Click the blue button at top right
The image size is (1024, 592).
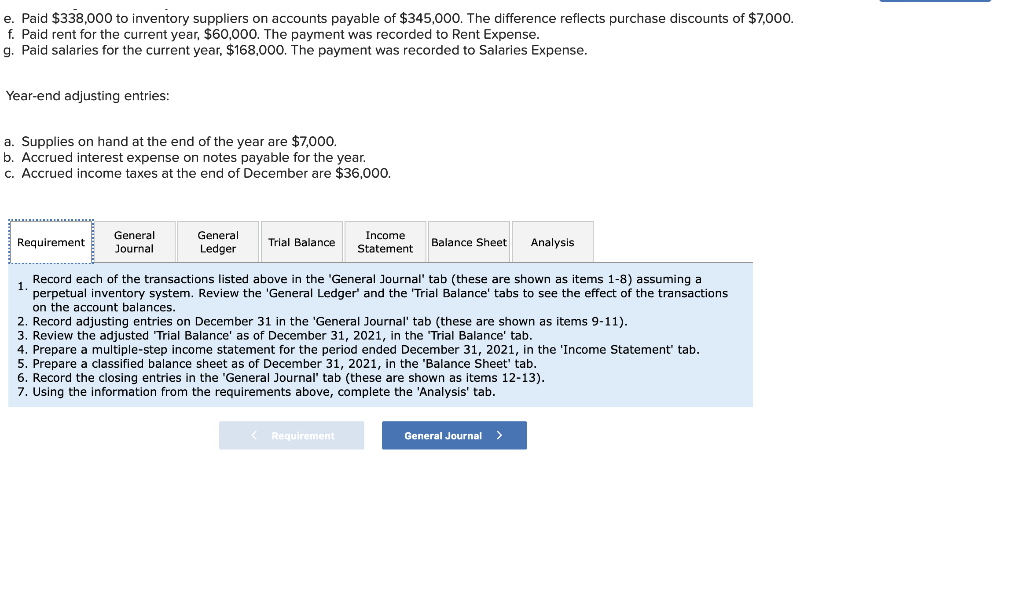[935, 3]
